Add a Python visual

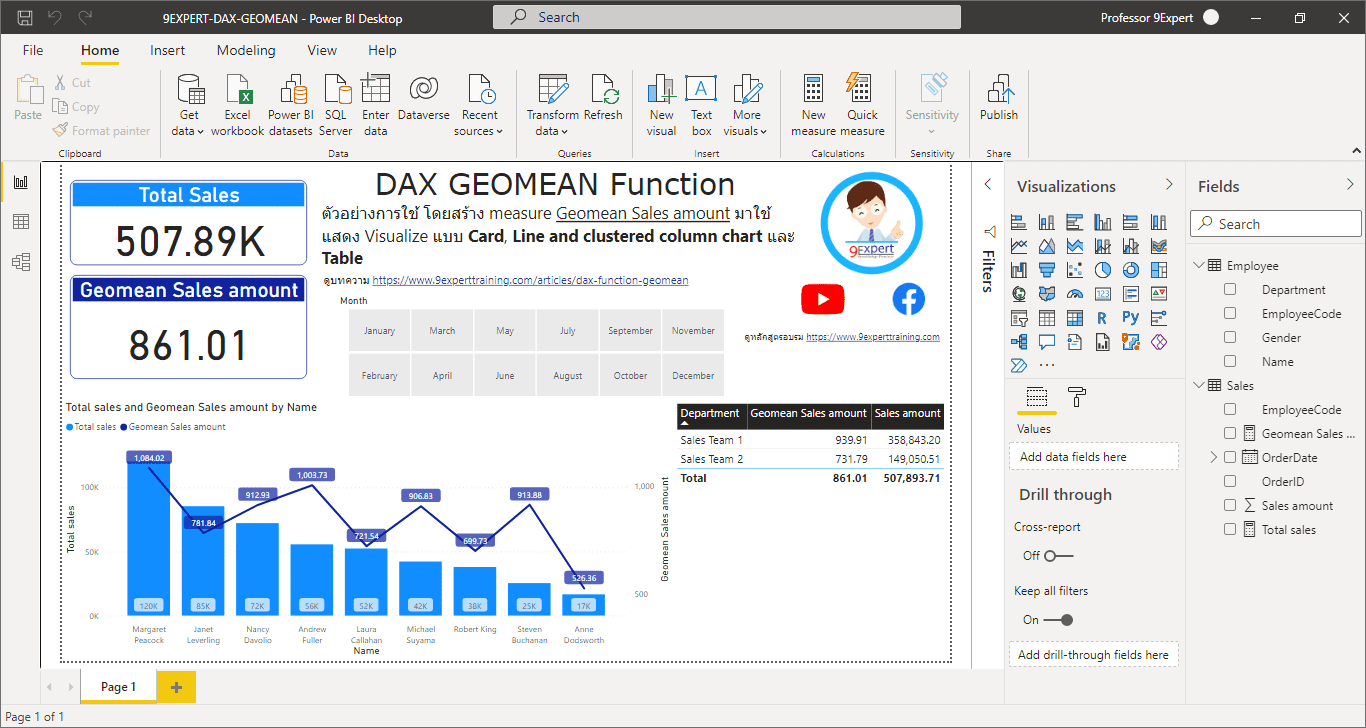(1130, 318)
